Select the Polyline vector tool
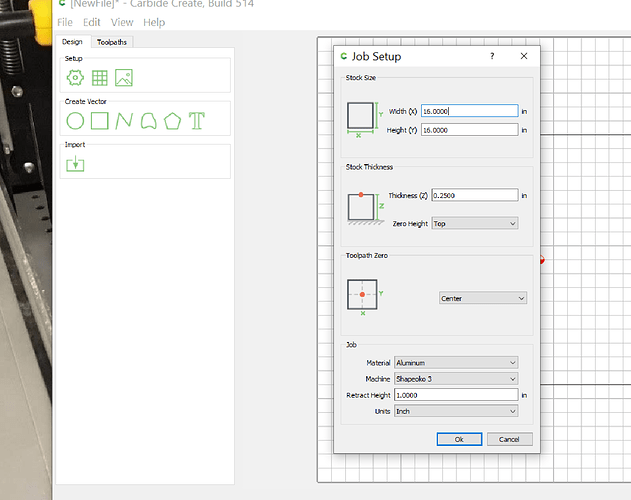 click(x=124, y=121)
